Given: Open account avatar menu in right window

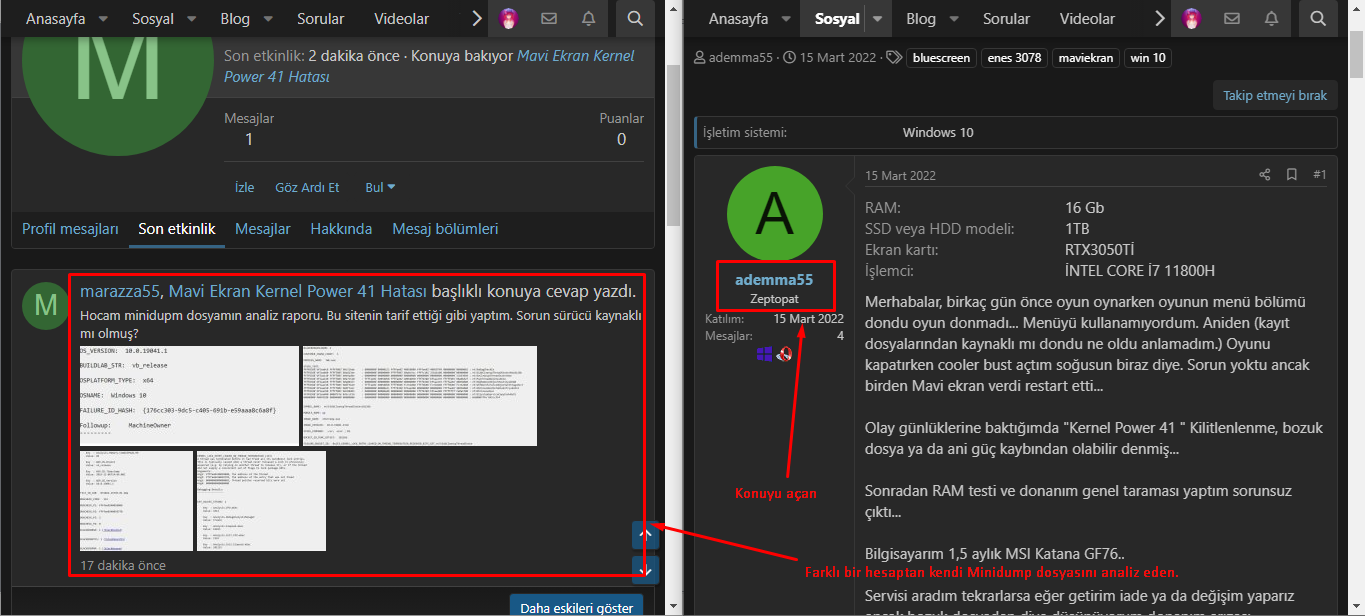Looking at the screenshot, I should point(1191,18).
